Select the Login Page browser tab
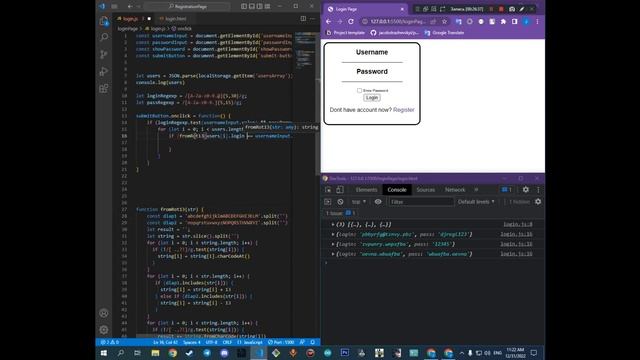Screen dimensions: 640x360 (364, 9)
